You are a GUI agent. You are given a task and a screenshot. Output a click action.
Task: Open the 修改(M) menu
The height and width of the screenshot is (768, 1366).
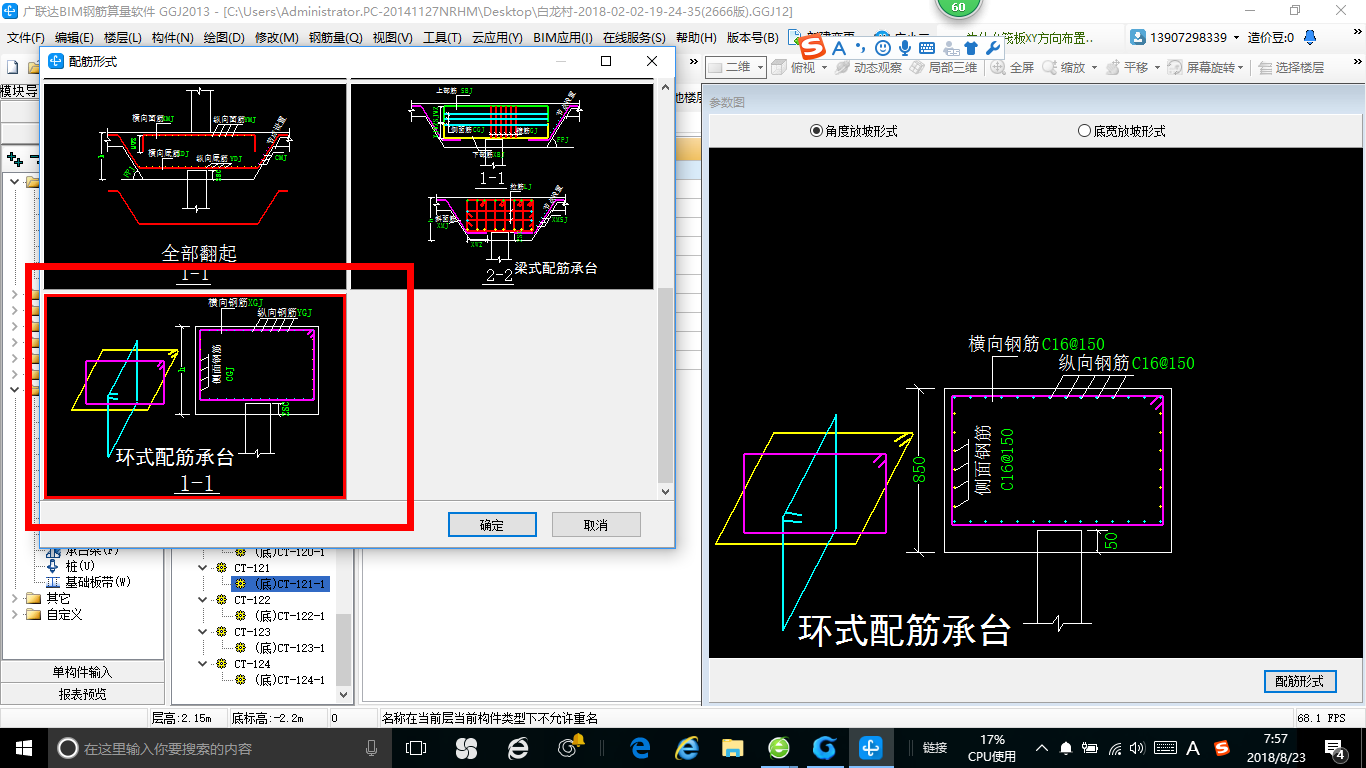pyautogui.click(x=277, y=38)
